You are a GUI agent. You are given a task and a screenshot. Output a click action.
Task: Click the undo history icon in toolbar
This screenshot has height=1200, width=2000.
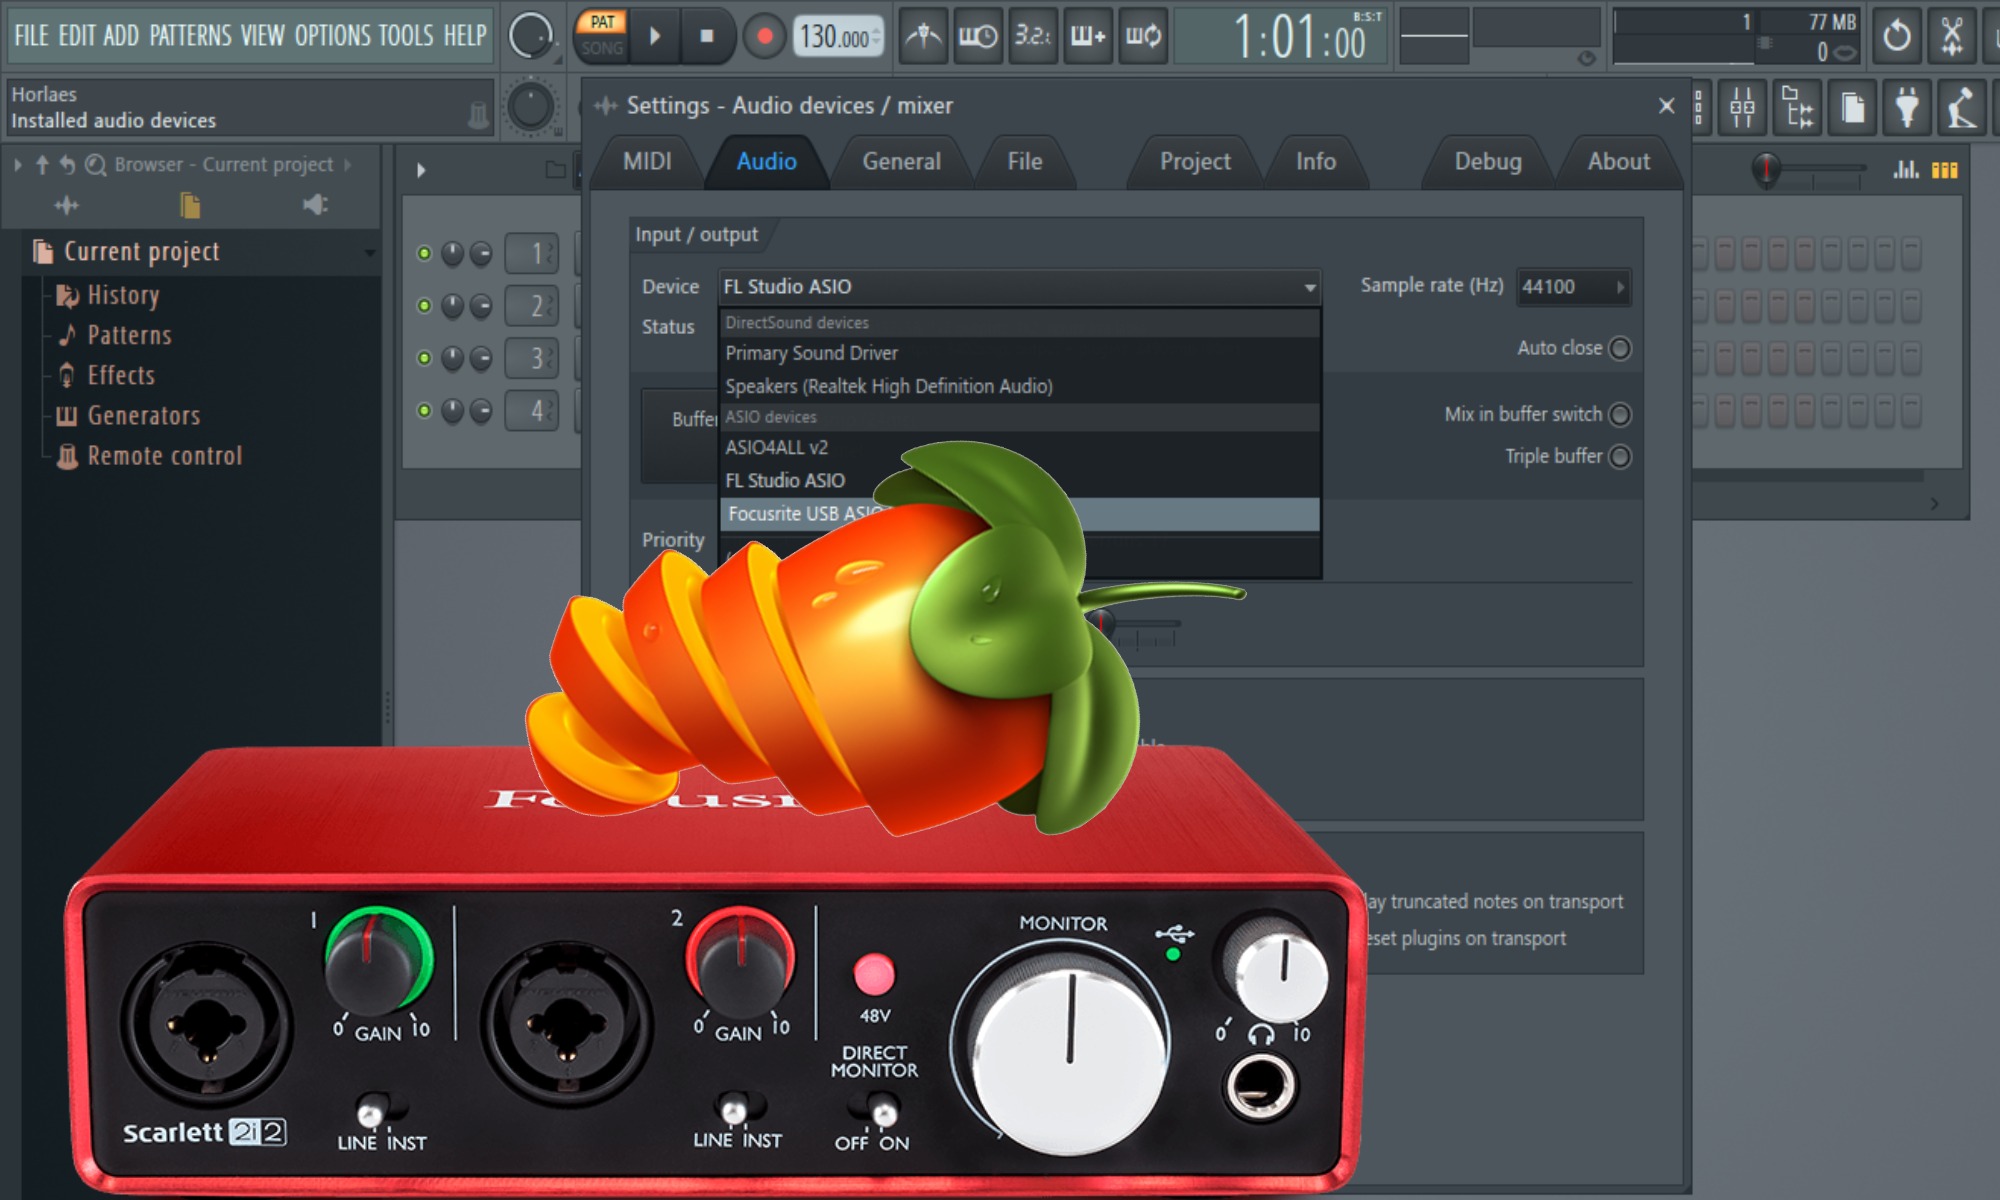click(1896, 36)
